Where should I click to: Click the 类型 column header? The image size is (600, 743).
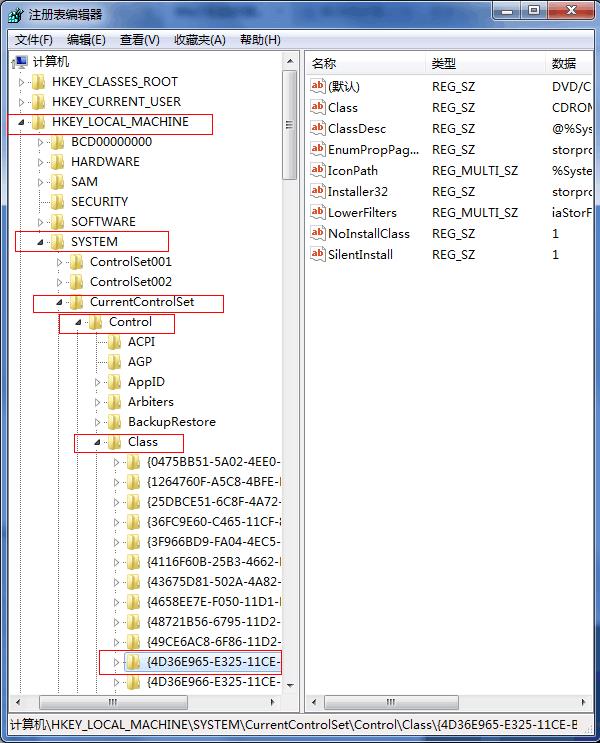point(443,63)
